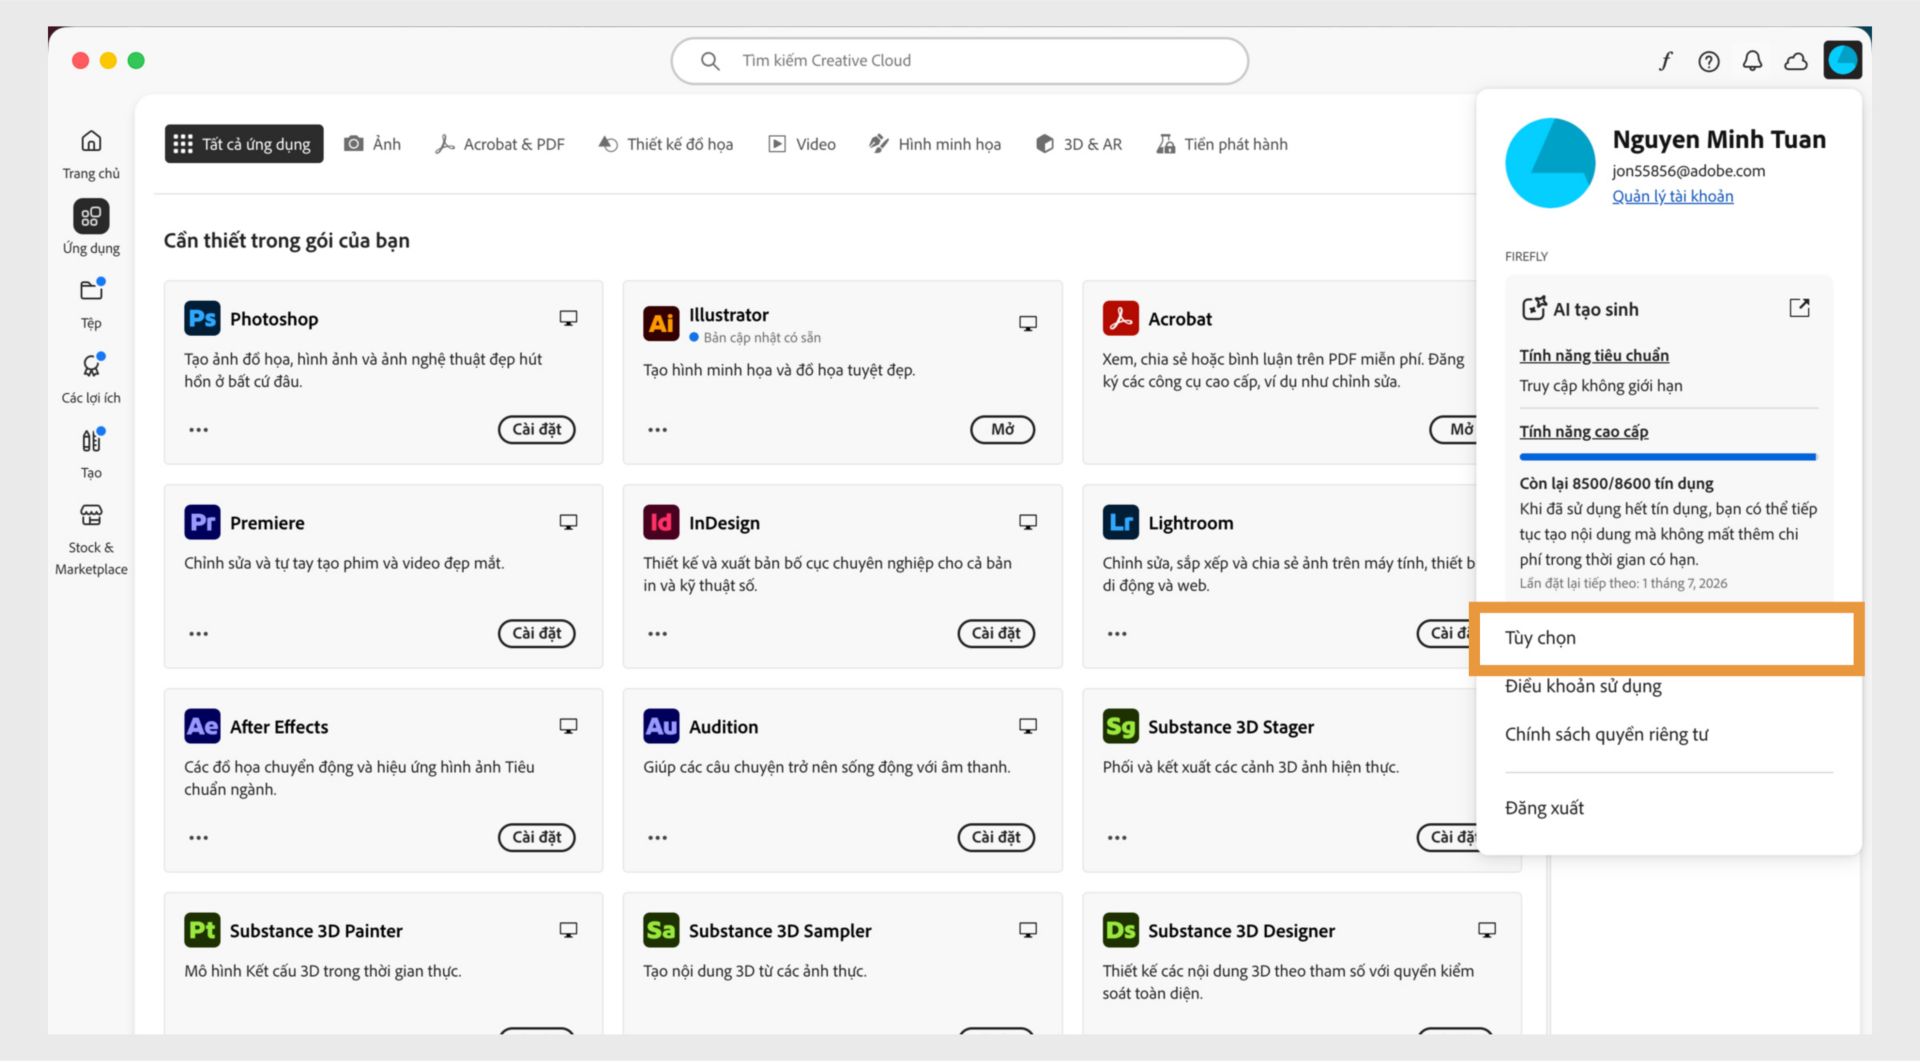
Task: Open Stock & Marketplace sidebar icon
Action: tap(91, 515)
